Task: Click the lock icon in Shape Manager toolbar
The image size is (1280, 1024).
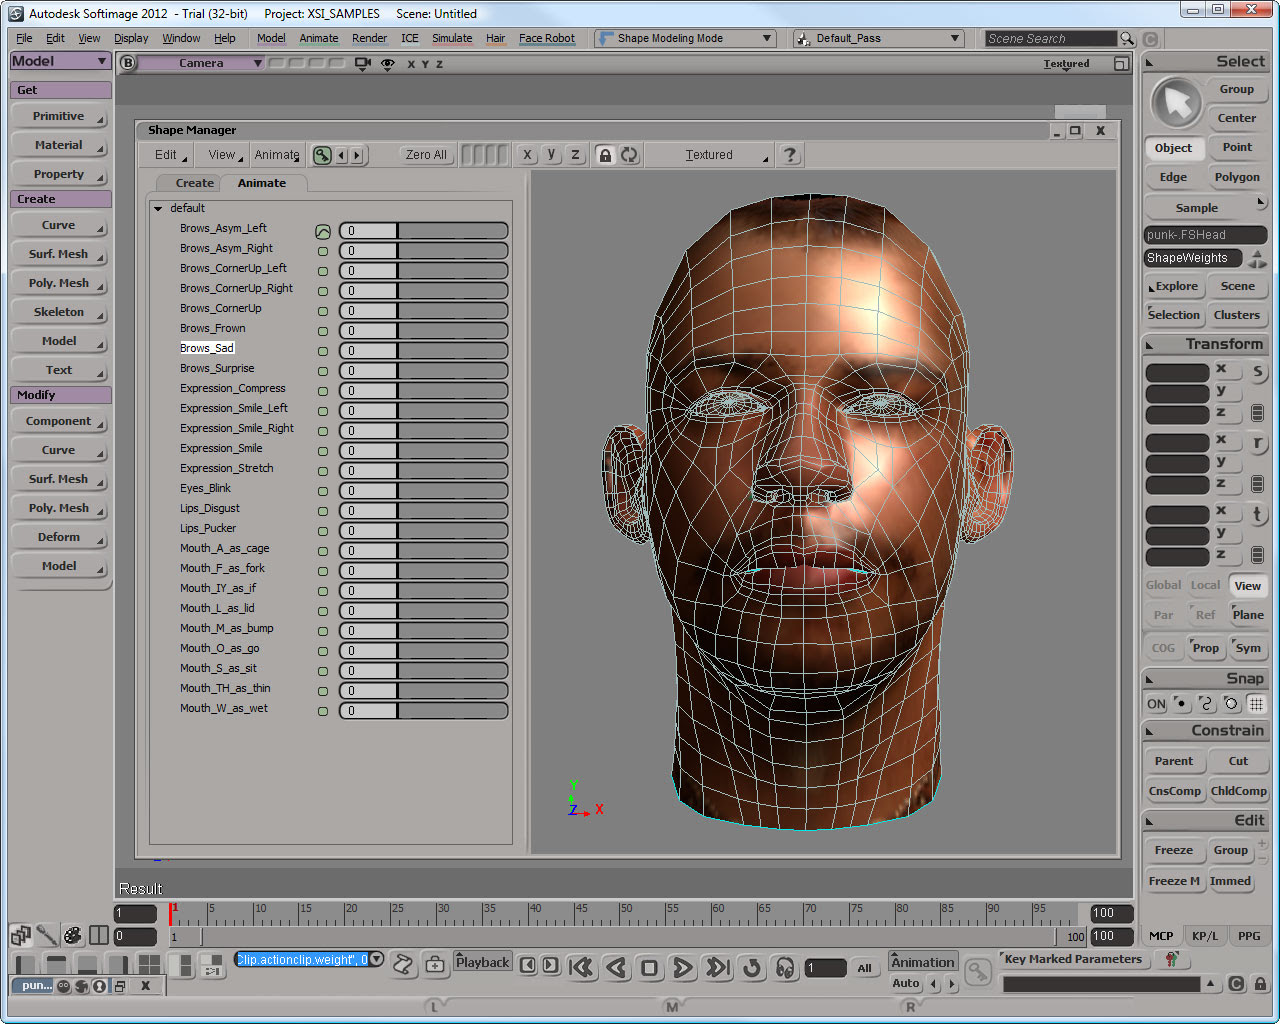Action: click(604, 155)
